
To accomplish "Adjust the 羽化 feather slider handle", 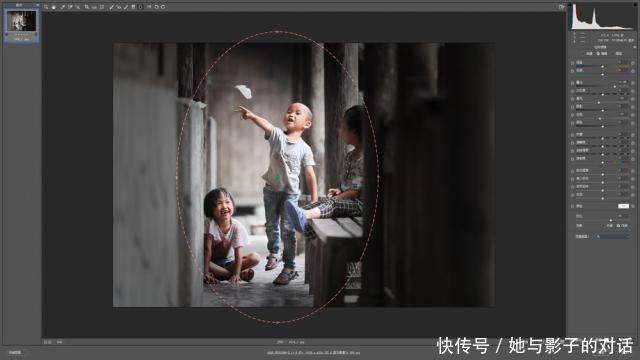I will (x=611, y=220).
